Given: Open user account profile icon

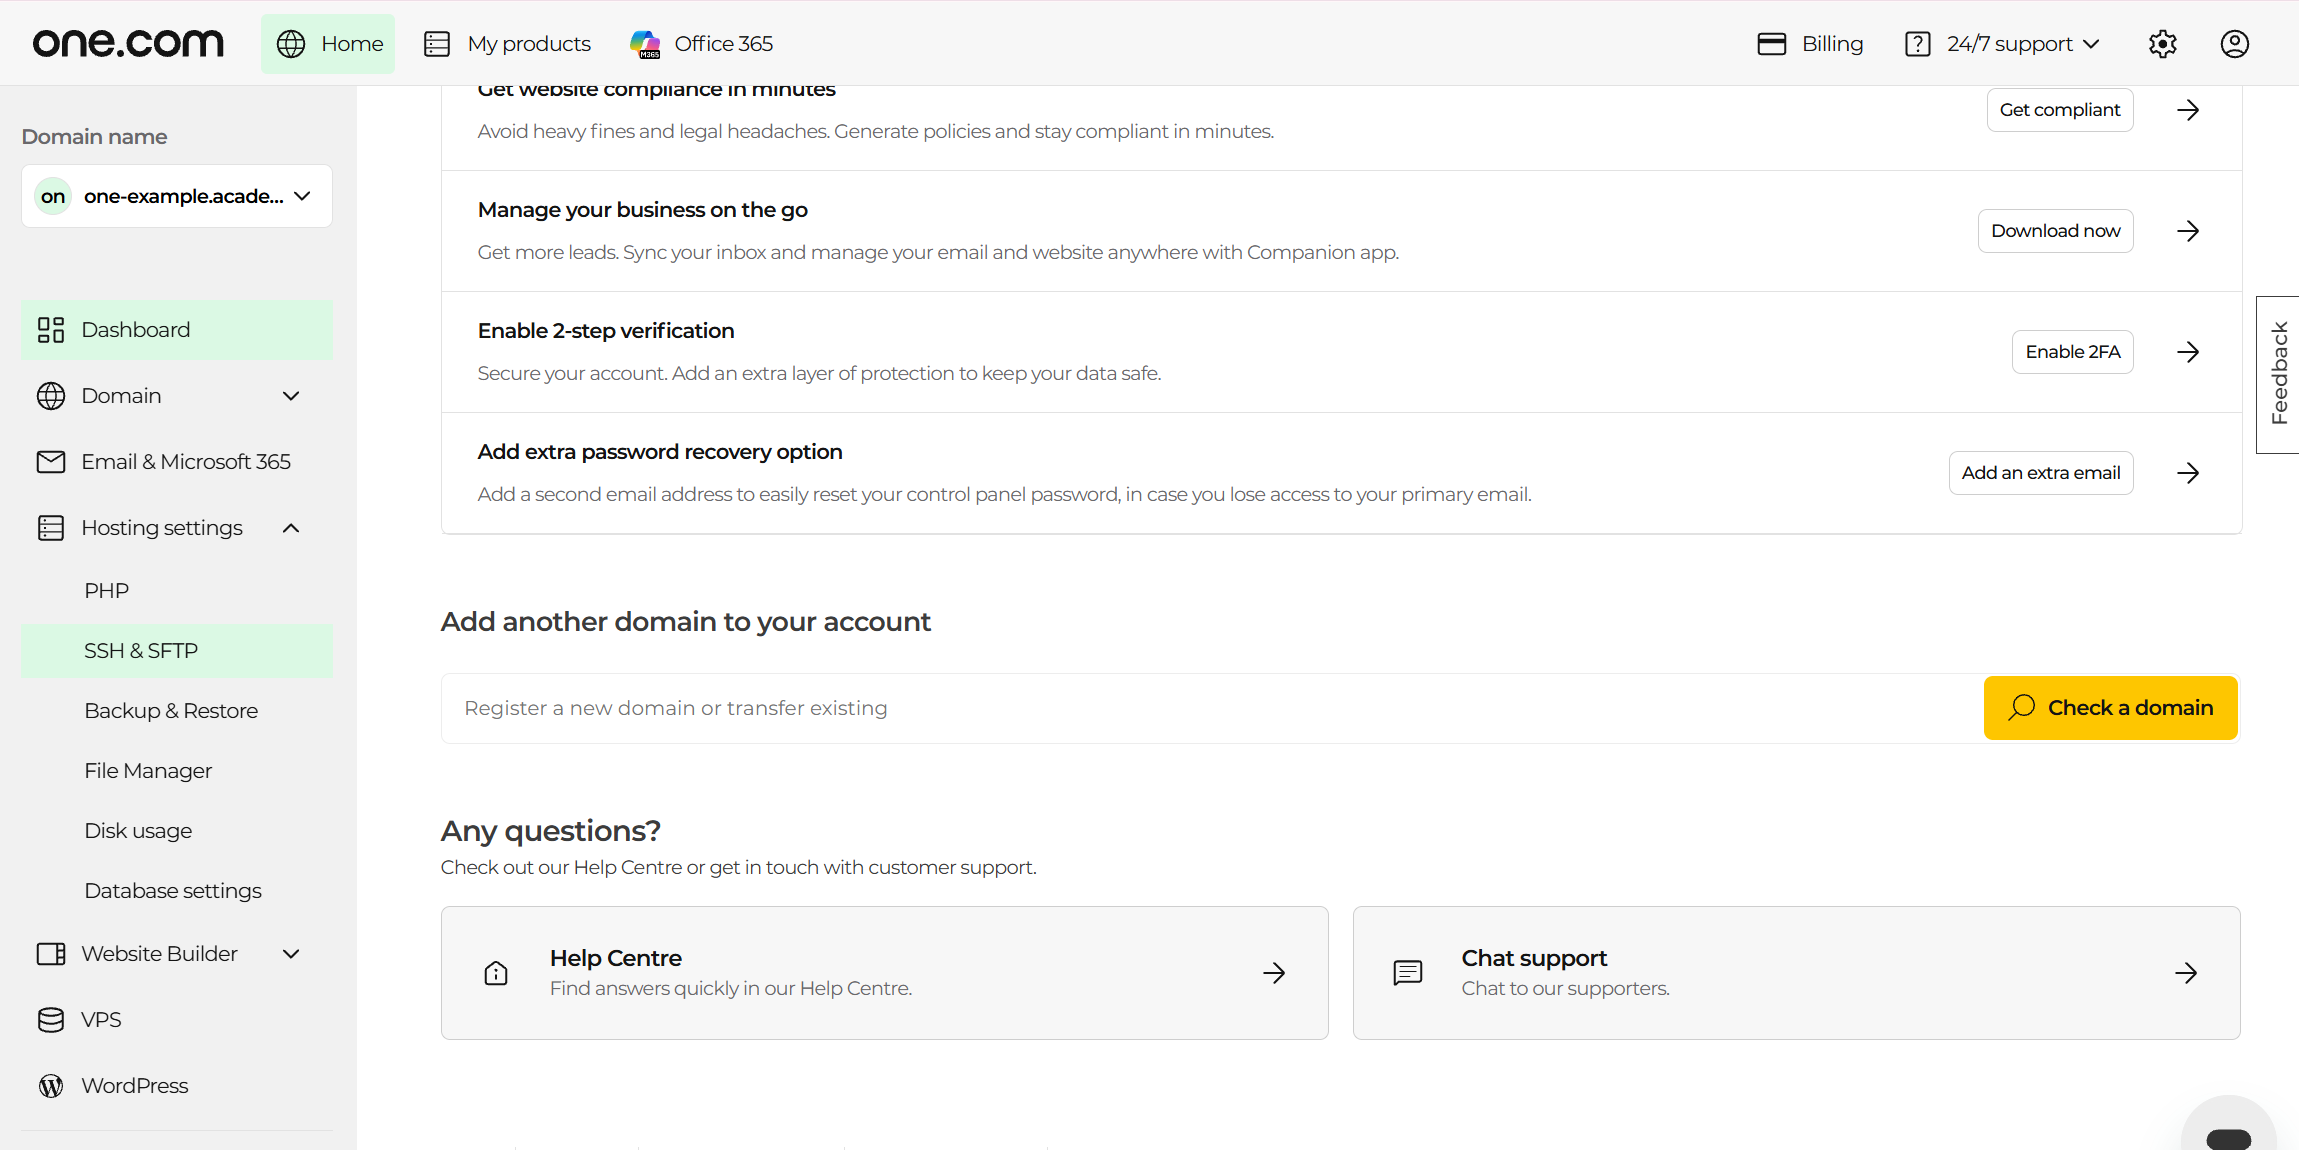Looking at the screenshot, I should click(x=2234, y=44).
